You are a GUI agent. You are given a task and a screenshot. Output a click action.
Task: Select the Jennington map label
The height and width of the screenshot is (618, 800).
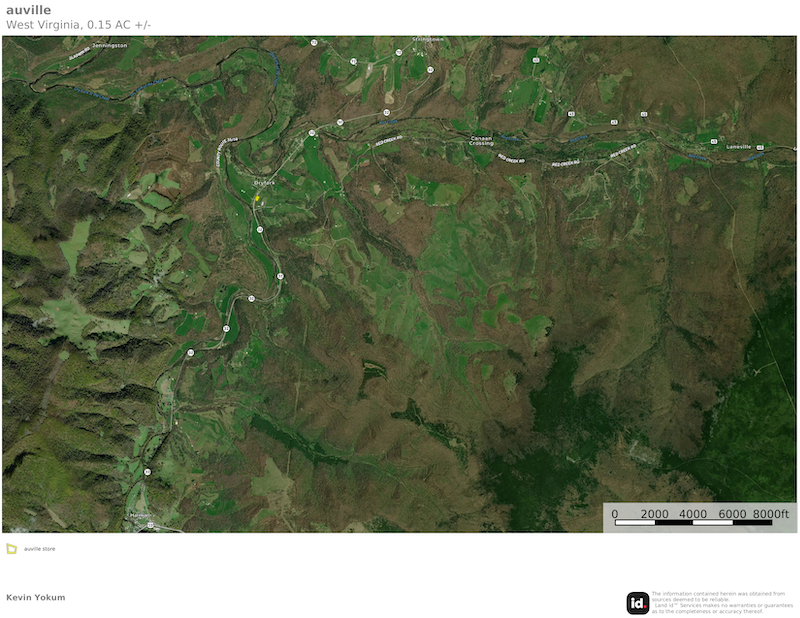coord(109,45)
